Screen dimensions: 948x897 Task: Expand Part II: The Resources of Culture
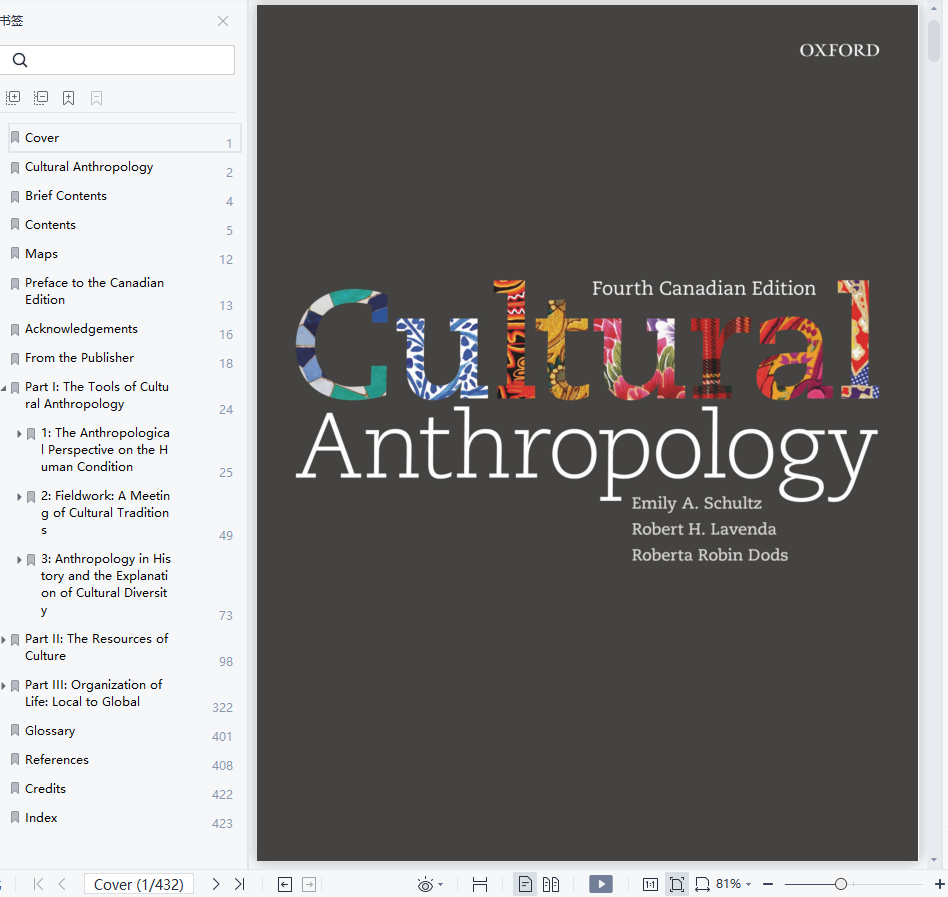4,640
